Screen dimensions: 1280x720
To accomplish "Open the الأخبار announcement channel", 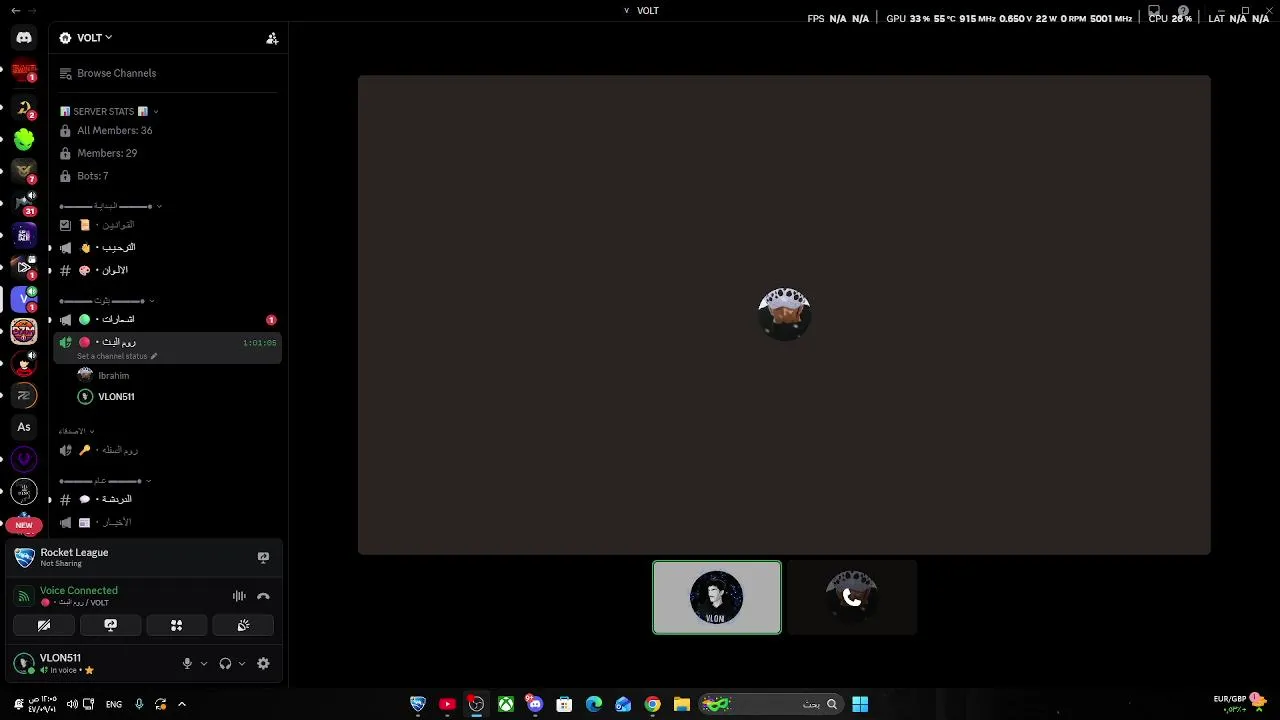I will (x=167, y=522).
